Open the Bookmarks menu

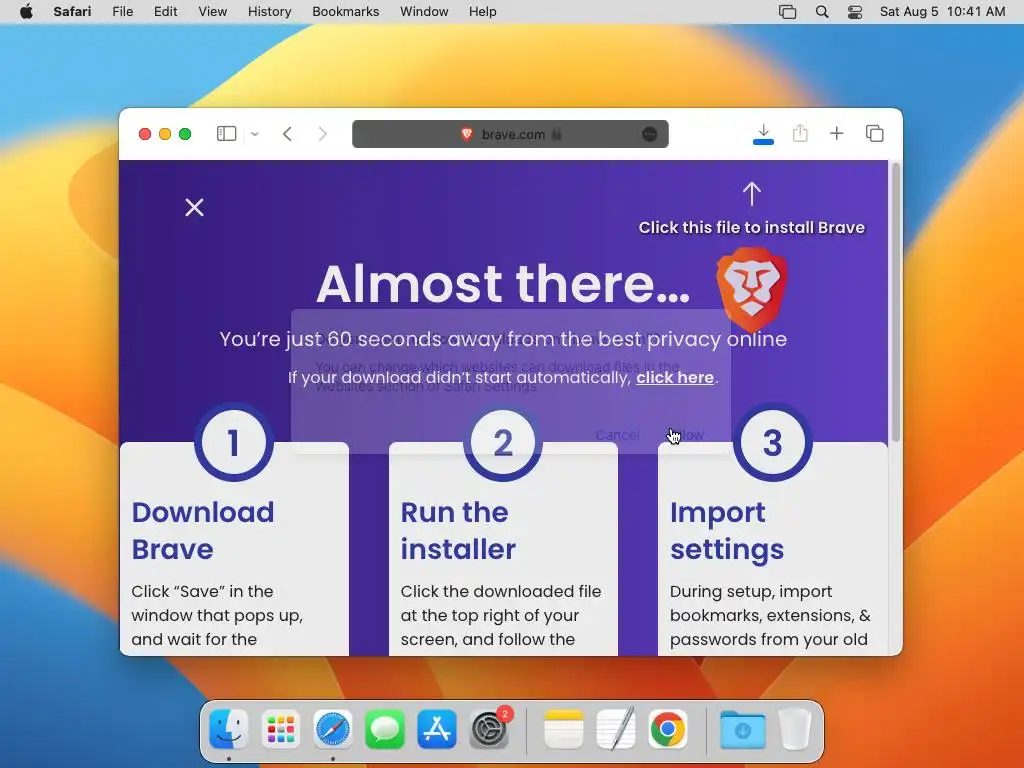pos(345,12)
